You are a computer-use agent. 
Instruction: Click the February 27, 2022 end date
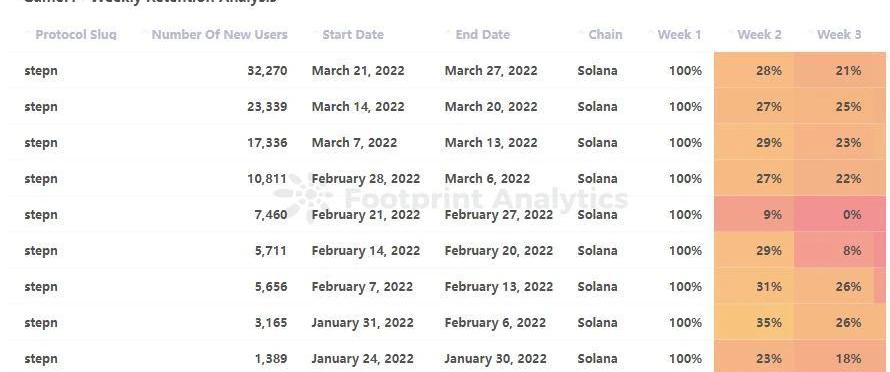[x=498, y=214]
